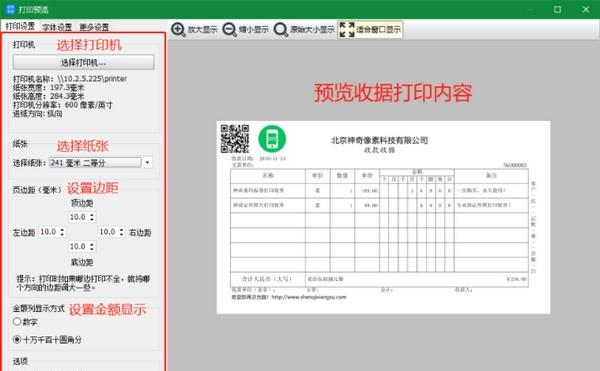Open the 打印设置 tab
This screenshot has width=600, height=371.
[20, 26]
